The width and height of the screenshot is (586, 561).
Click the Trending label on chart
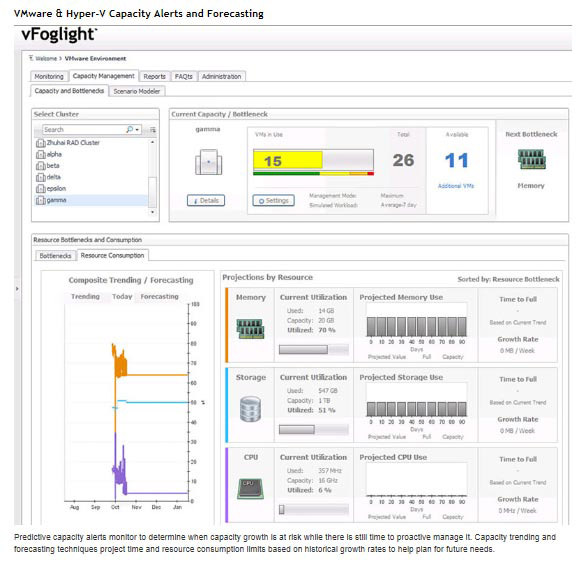85,296
